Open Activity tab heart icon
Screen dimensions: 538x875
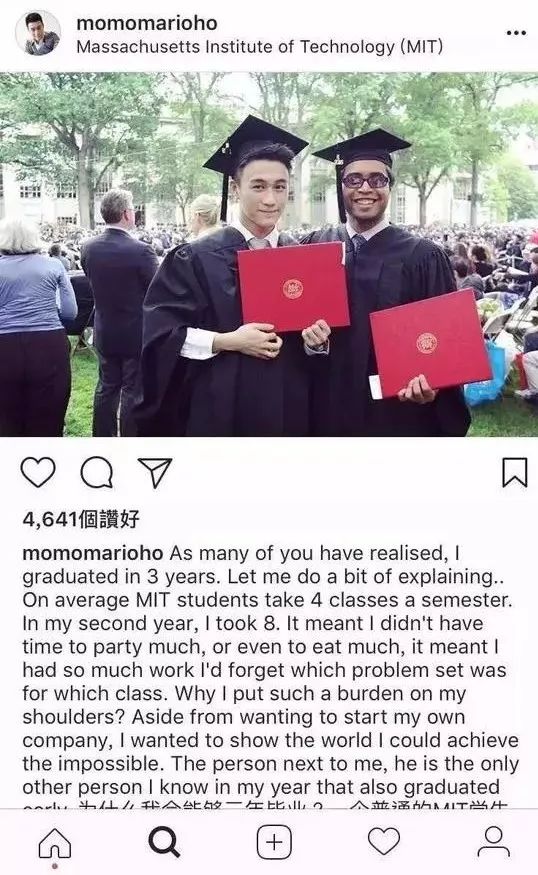[x=384, y=841]
